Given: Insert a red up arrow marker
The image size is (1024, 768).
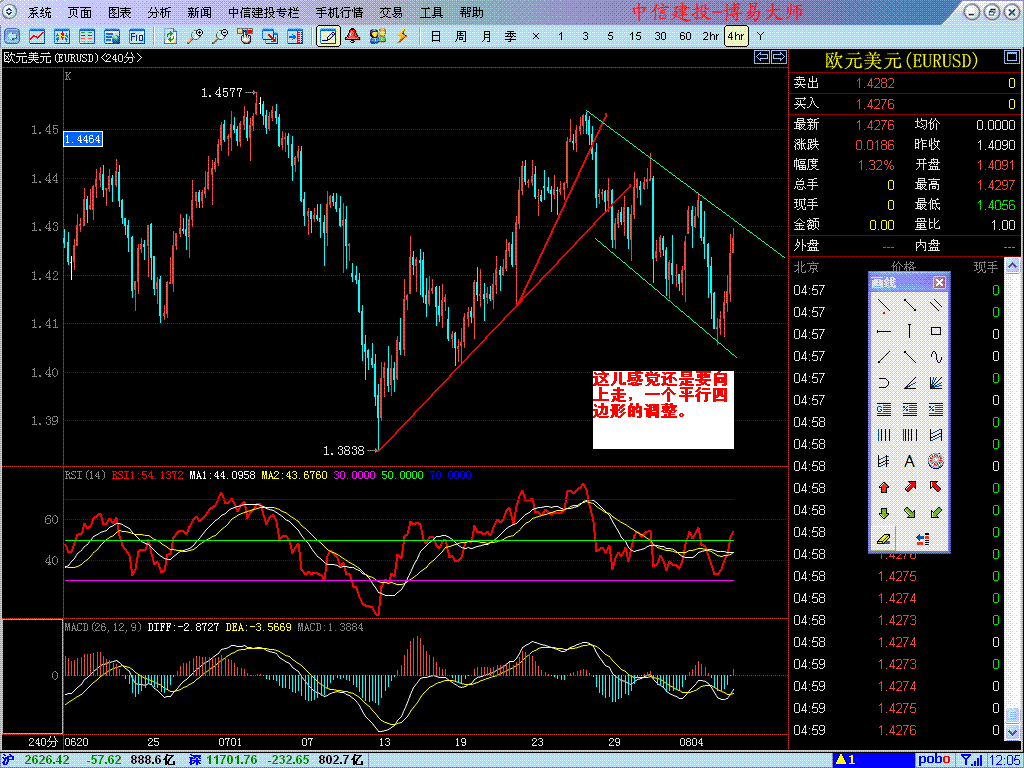Looking at the screenshot, I should tap(884, 487).
